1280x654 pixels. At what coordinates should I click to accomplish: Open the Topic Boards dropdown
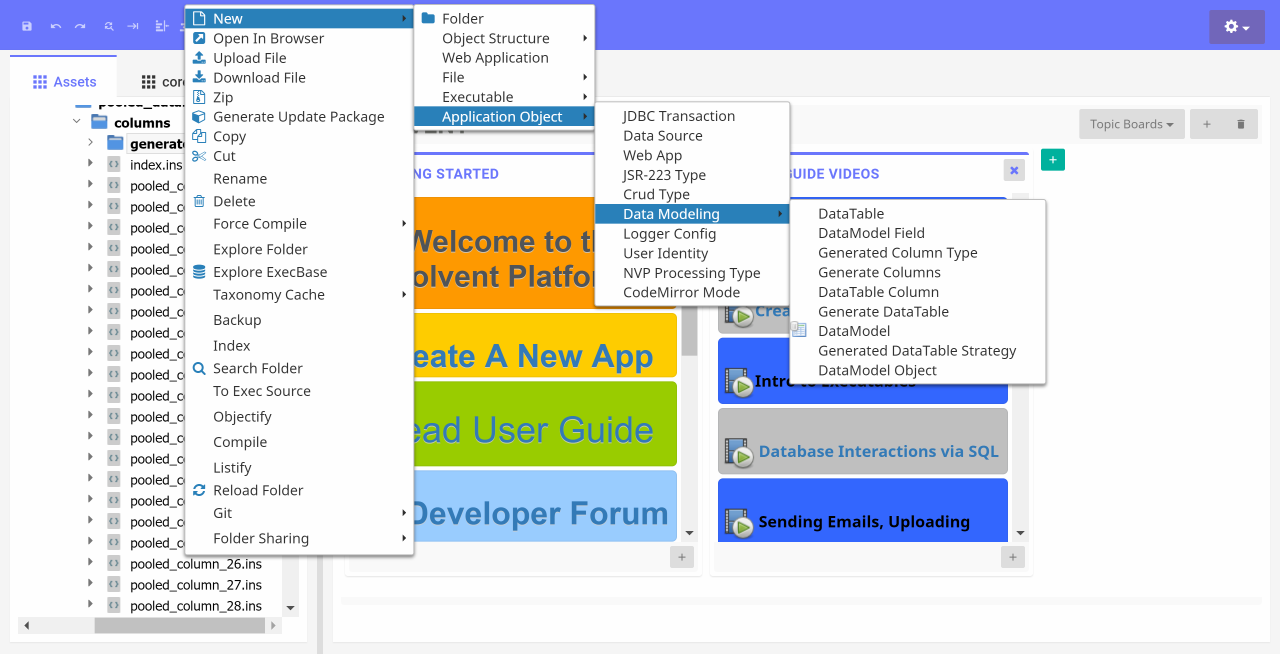pos(1132,124)
